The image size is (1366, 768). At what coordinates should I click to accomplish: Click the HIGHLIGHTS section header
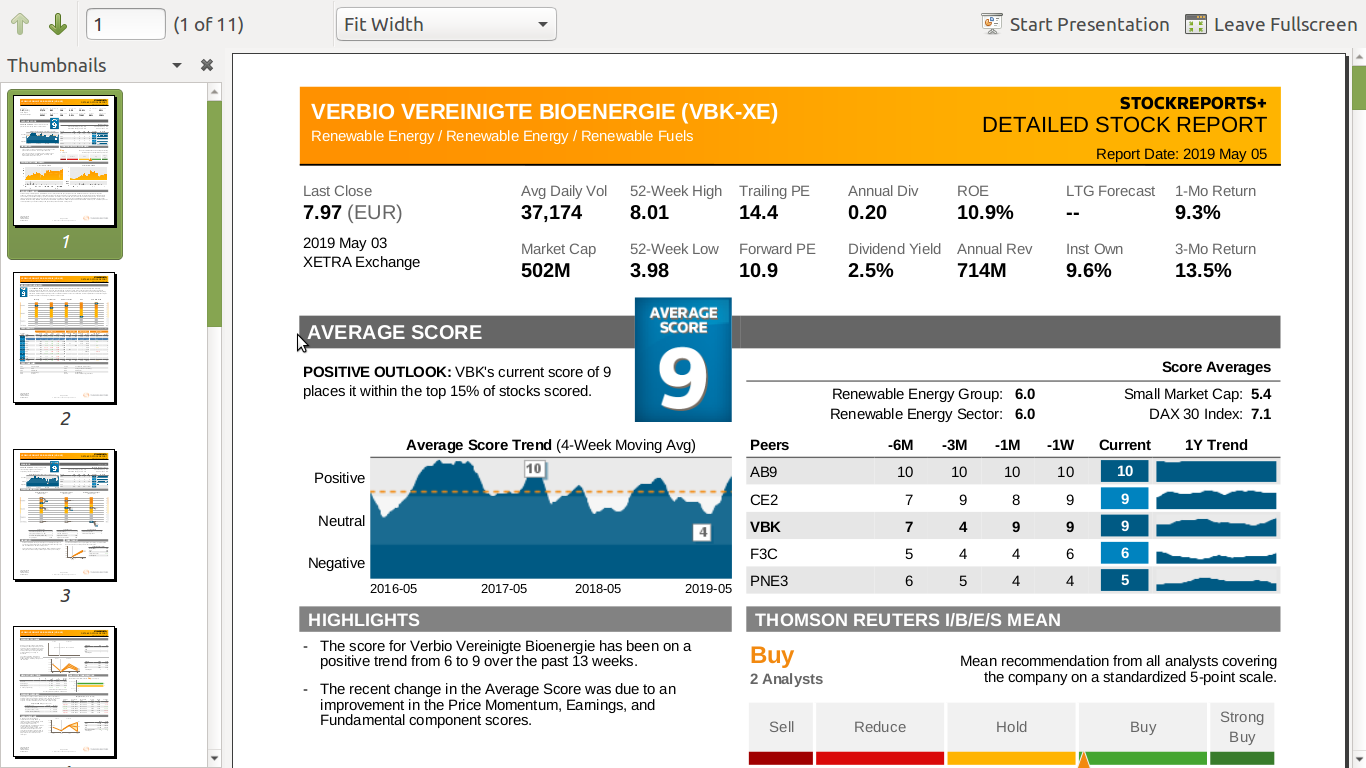(515, 619)
